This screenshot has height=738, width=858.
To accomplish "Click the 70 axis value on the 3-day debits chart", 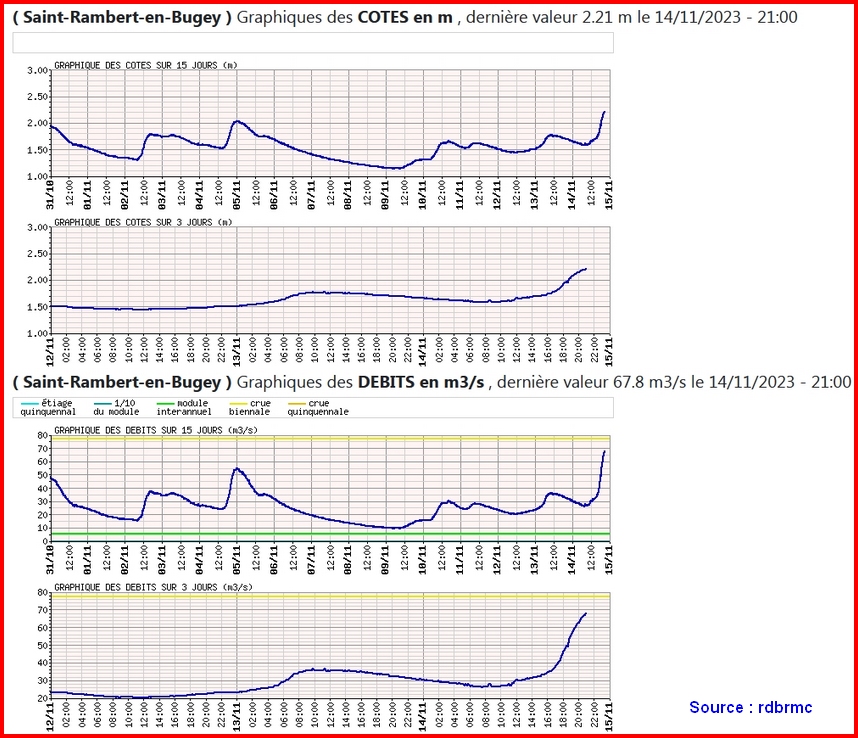I will pos(43,610).
